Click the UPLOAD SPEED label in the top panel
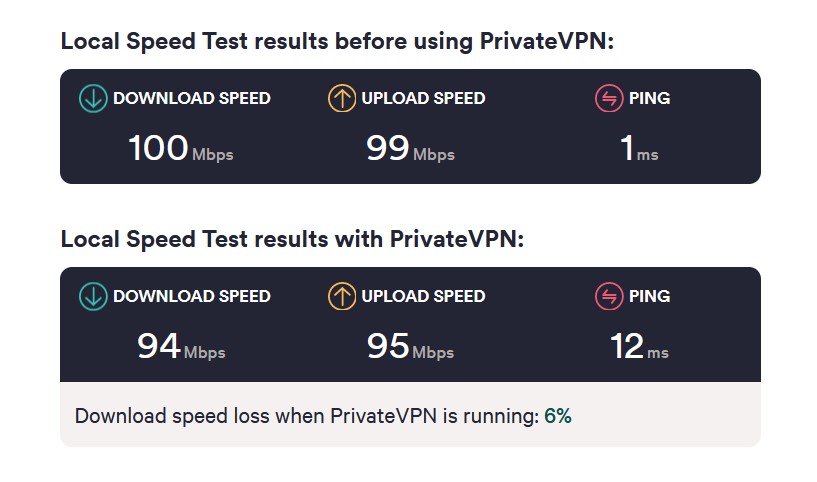 pos(423,98)
